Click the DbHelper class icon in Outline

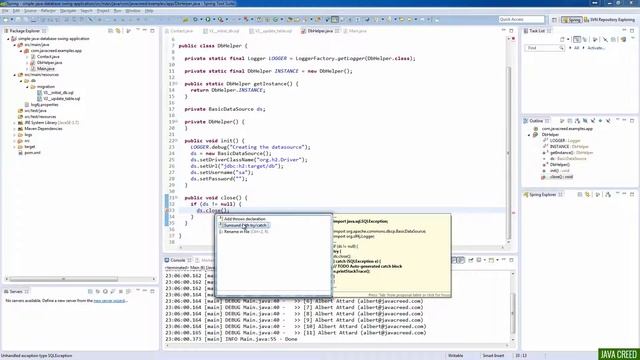click(x=536, y=135)
